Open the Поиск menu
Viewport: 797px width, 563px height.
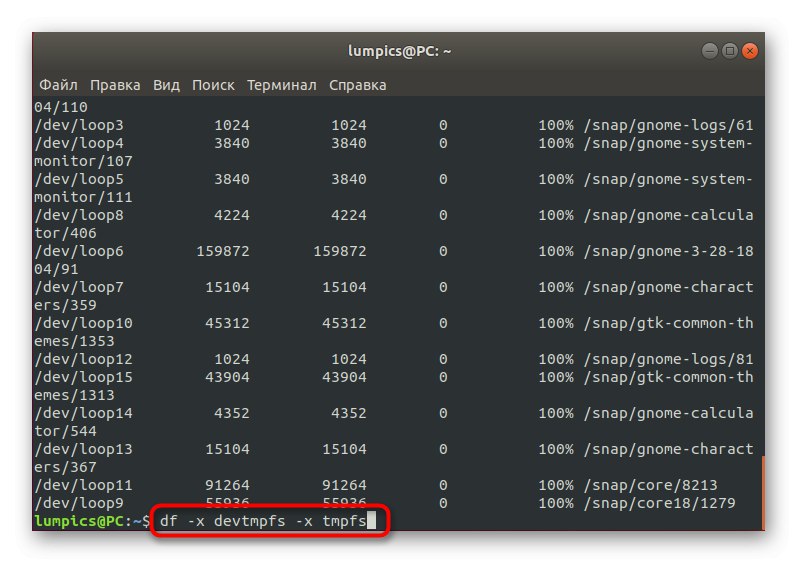point(213,85)
